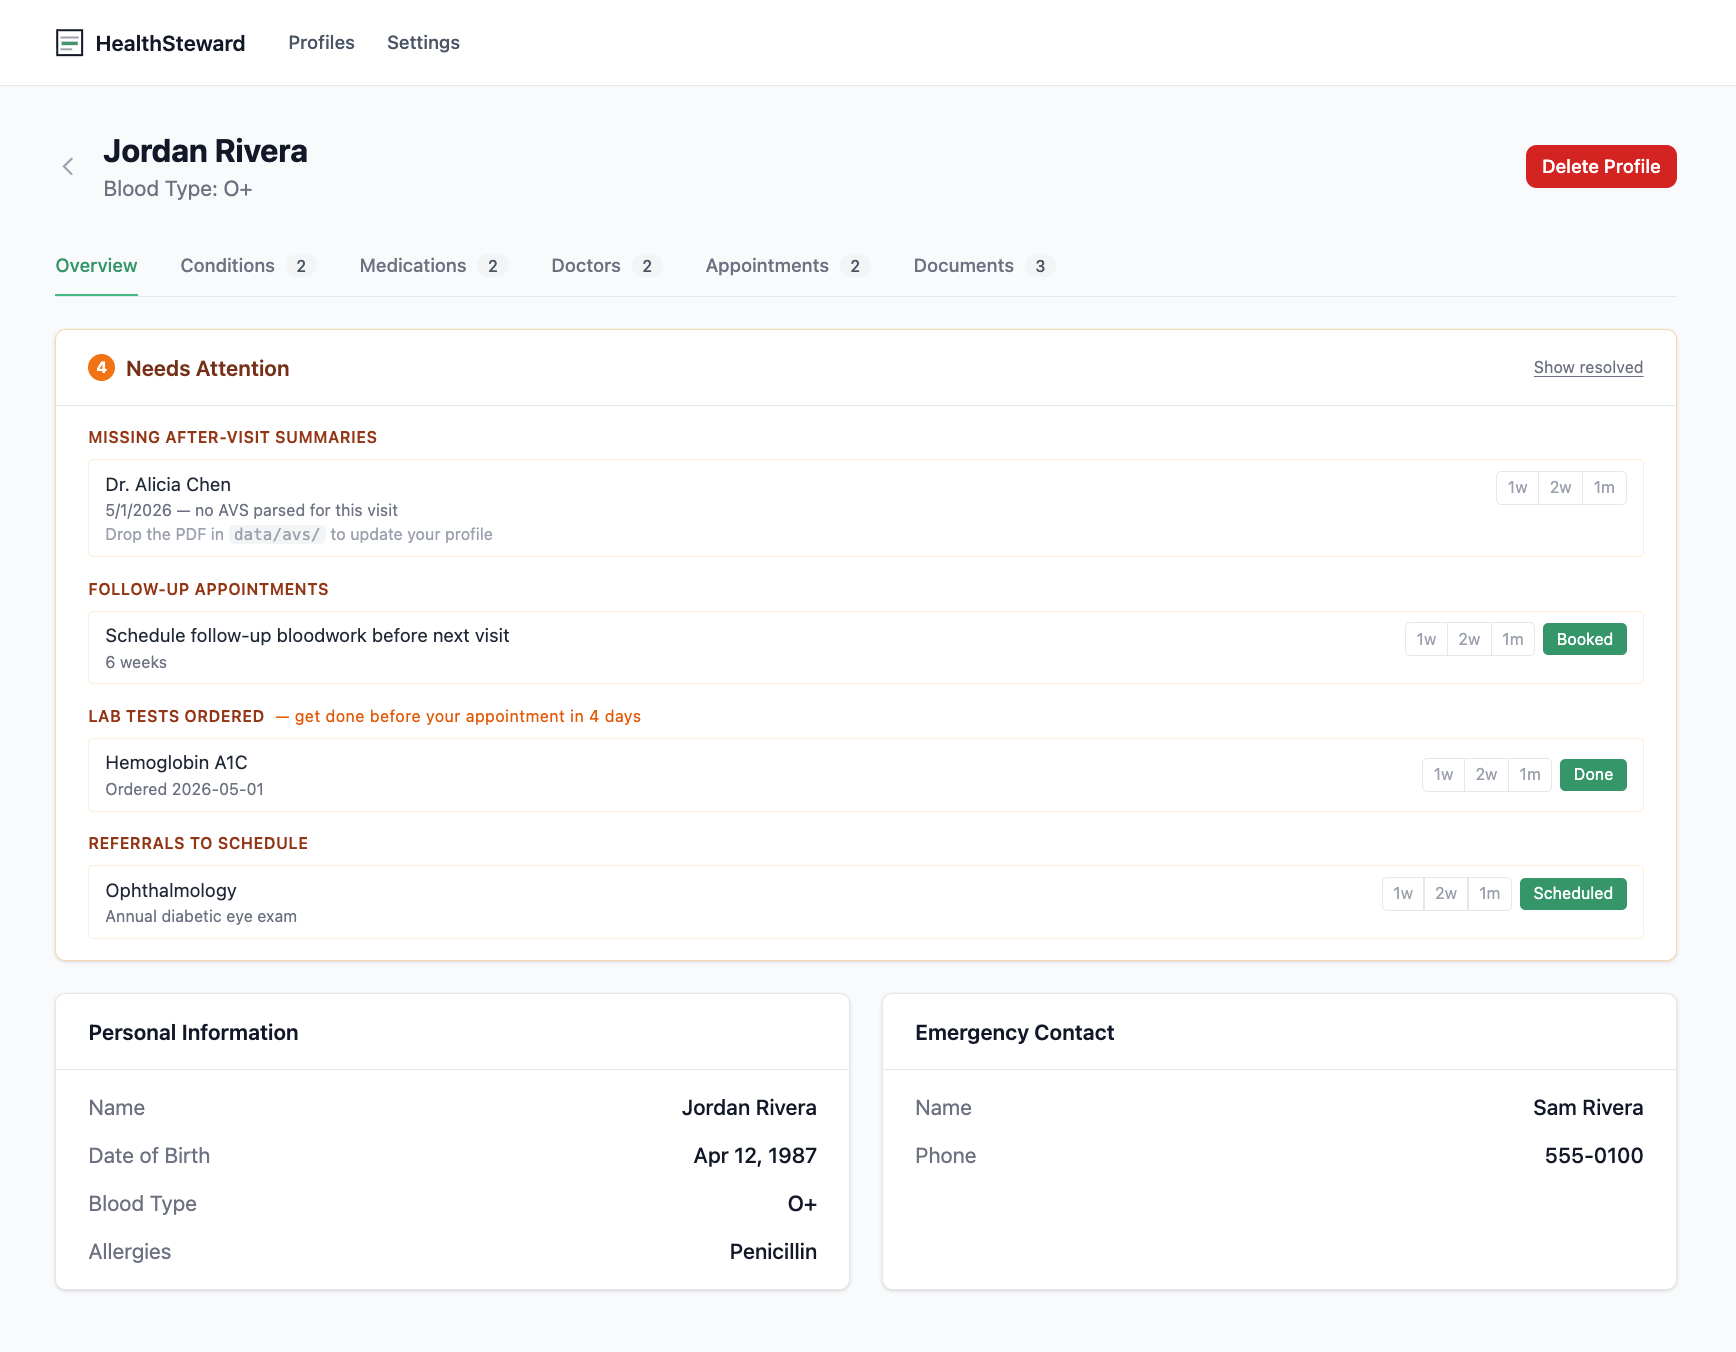Open the Settings nav item
This screenshot has height=1352, width=1736.
tap(423, 43)
